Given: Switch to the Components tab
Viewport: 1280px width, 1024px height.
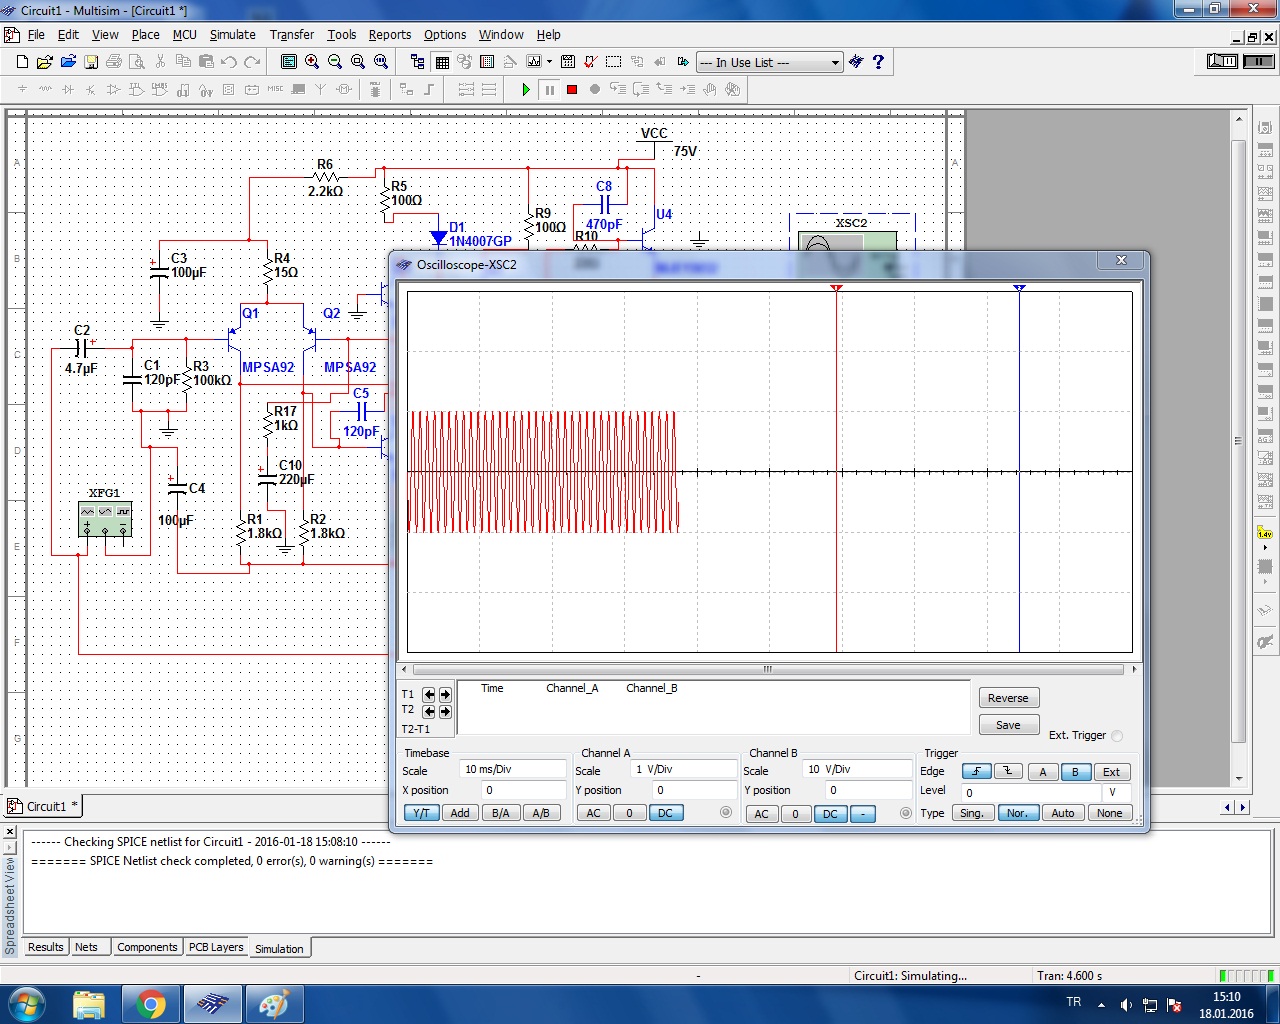Looking at the screenshot, I should (x=147, y=947).
